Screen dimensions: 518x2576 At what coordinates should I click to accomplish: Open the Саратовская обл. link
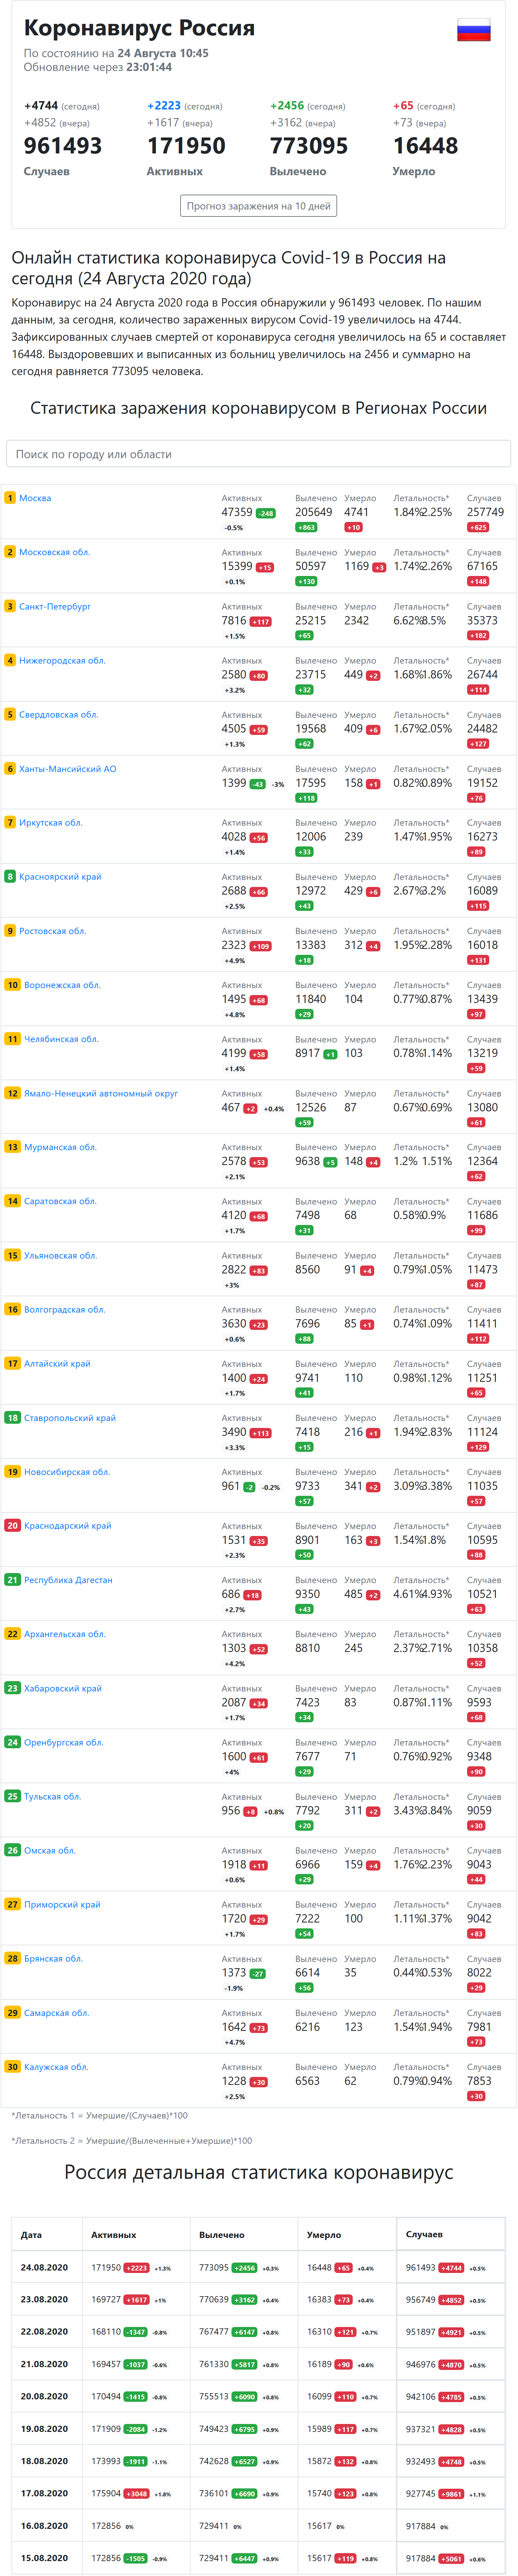point(60,1201)
